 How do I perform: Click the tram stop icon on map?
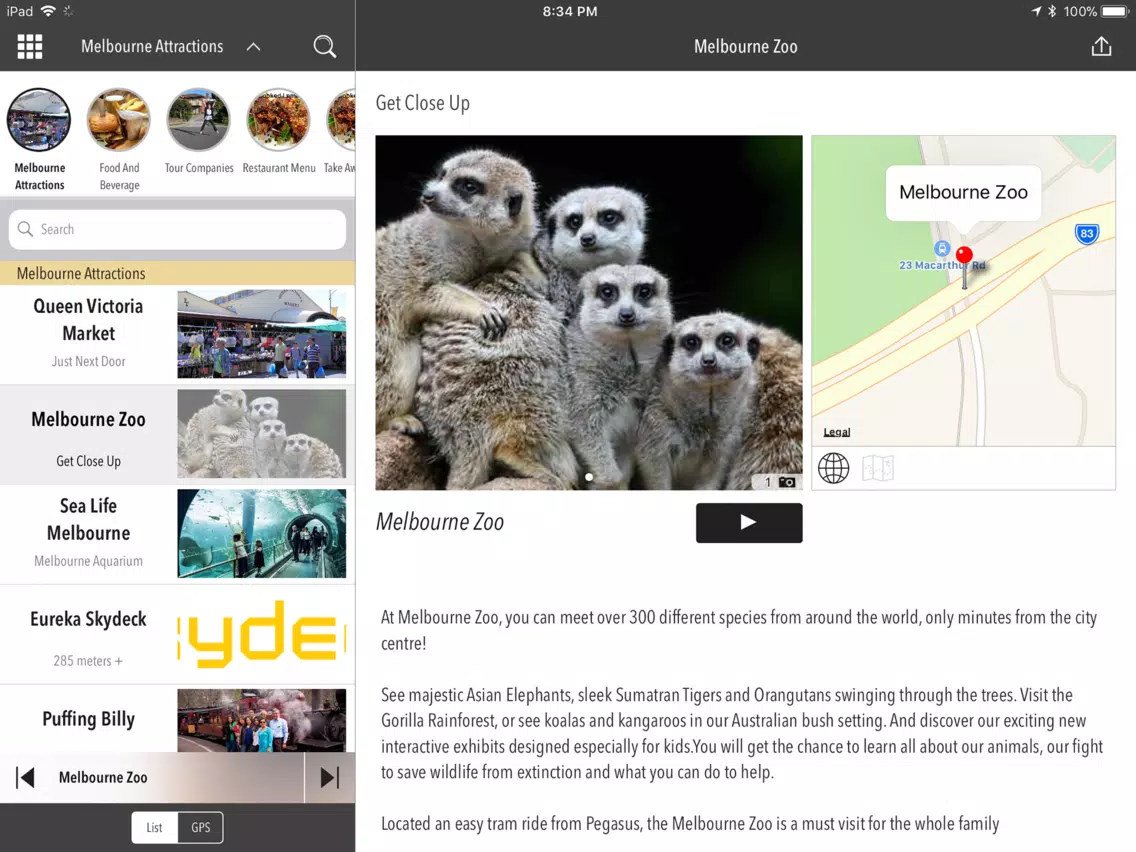(x=942, y=248)
